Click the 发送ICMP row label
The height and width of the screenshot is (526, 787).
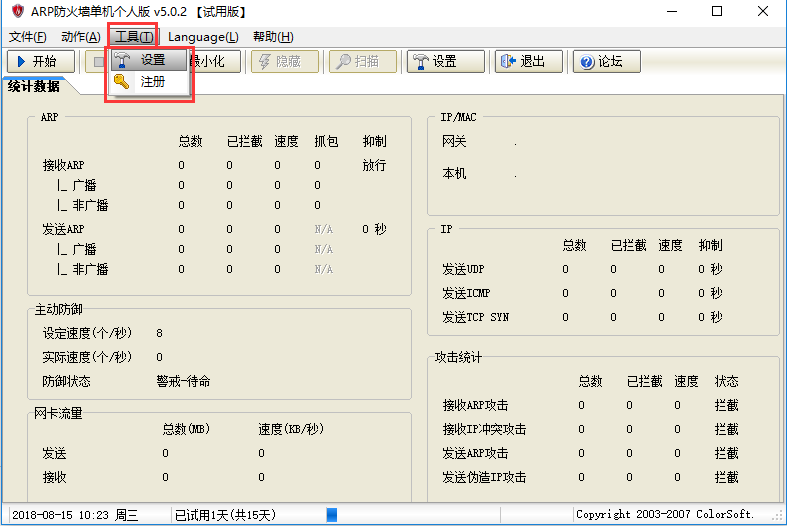pos(466,293)
